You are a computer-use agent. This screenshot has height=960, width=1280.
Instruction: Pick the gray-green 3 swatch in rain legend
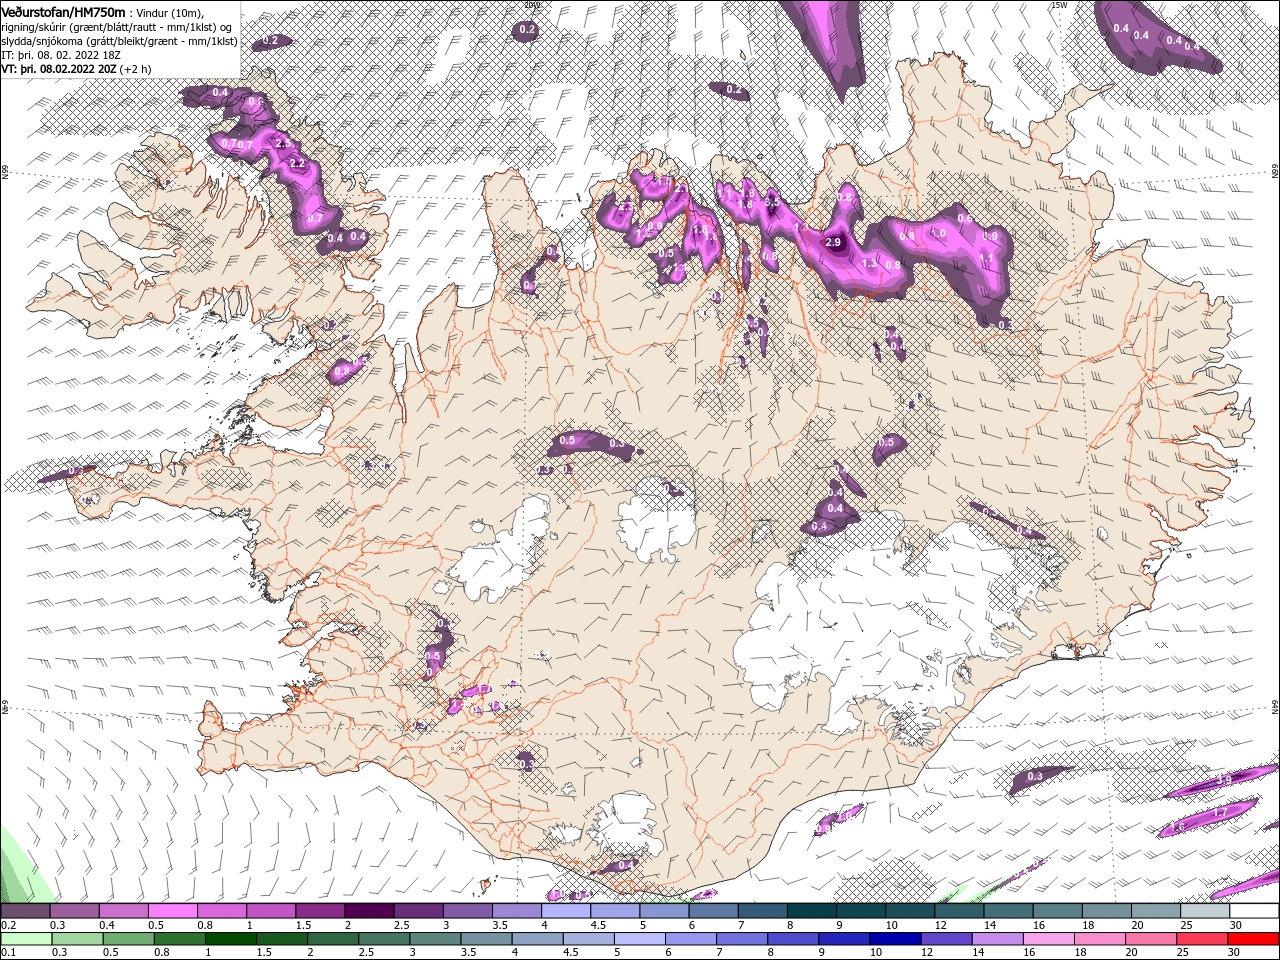[x=435, y=938]
